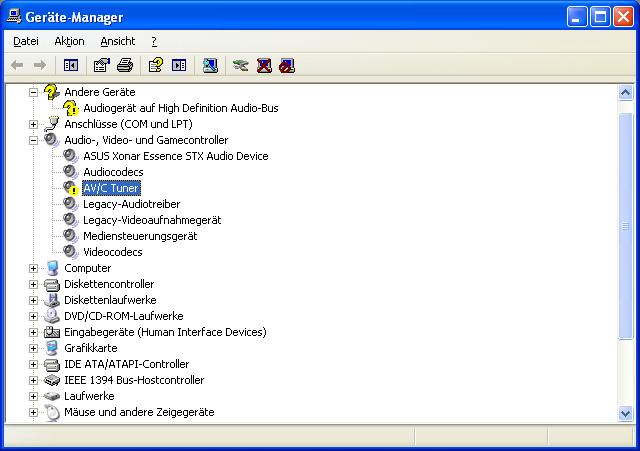640x451 pixels.
Task: Click the scan for hardware changes icon
Action: click(x=210, y=65)
